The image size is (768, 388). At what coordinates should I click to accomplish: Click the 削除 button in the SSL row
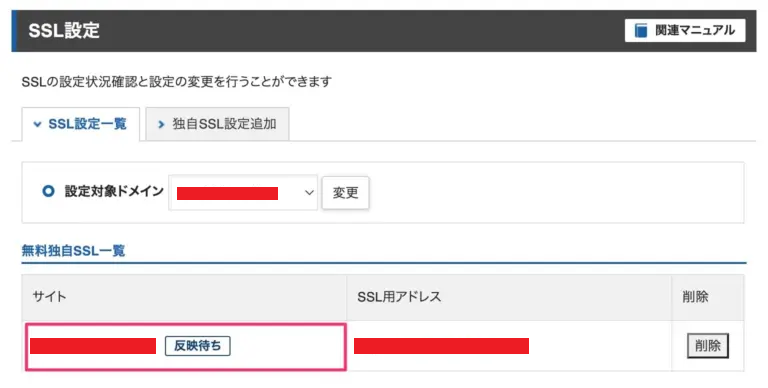tap(708, 346)
